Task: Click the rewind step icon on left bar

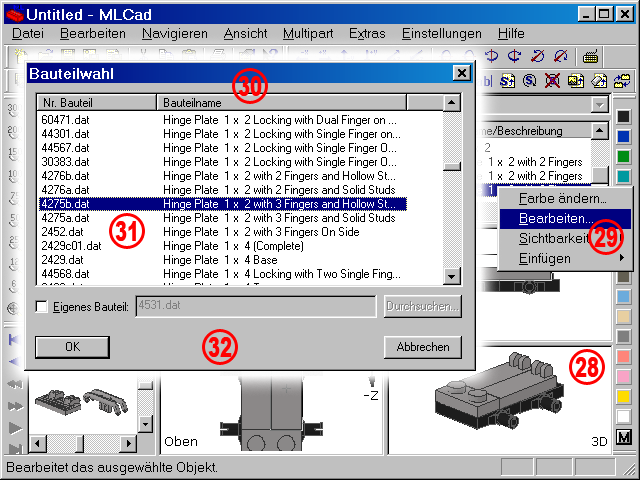Action: point(15,384)
